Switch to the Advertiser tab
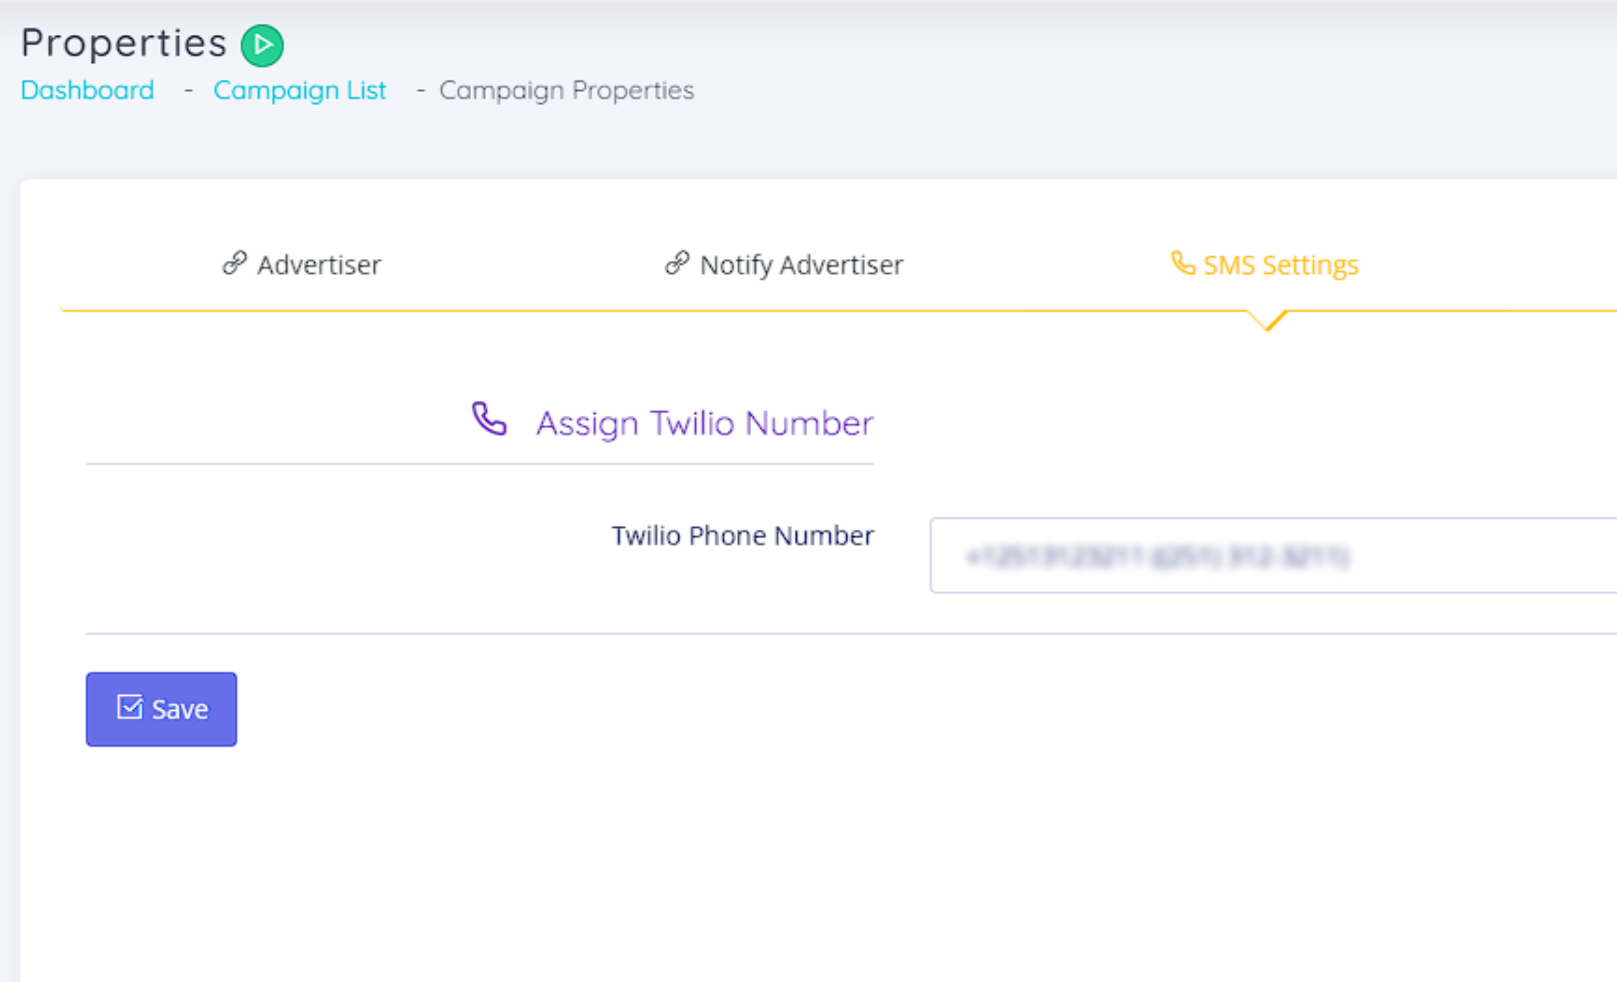 click(x=318, y=265)
